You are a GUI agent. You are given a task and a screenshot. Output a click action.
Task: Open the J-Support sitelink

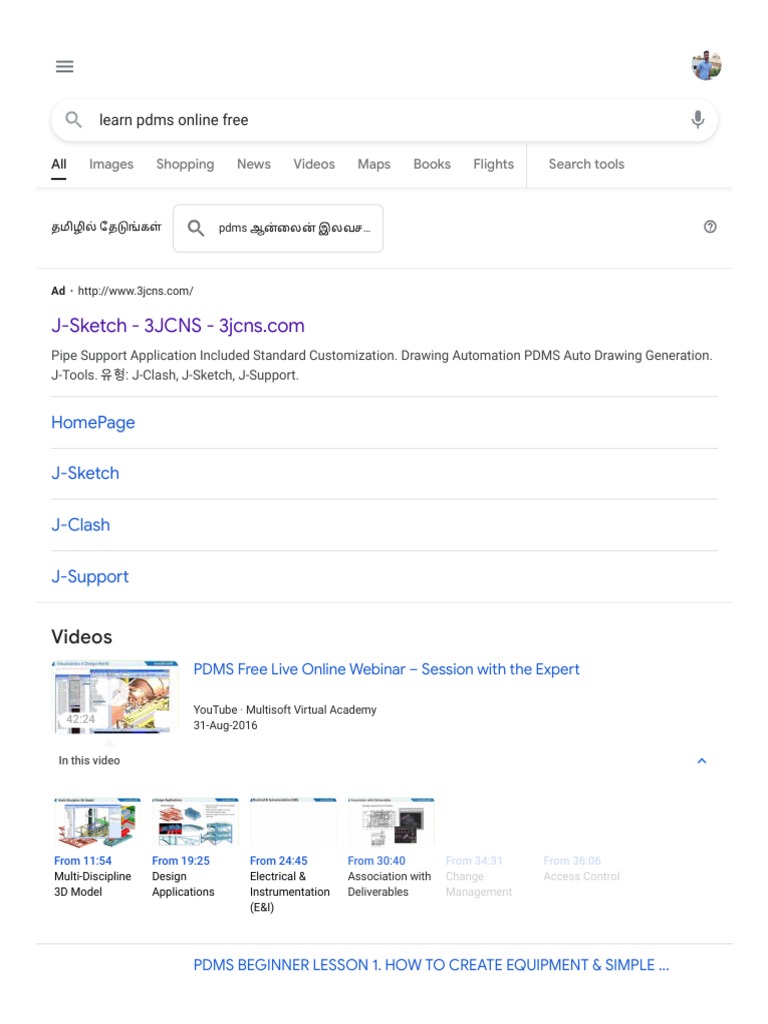pyautogui.click(x=89, y=577)
